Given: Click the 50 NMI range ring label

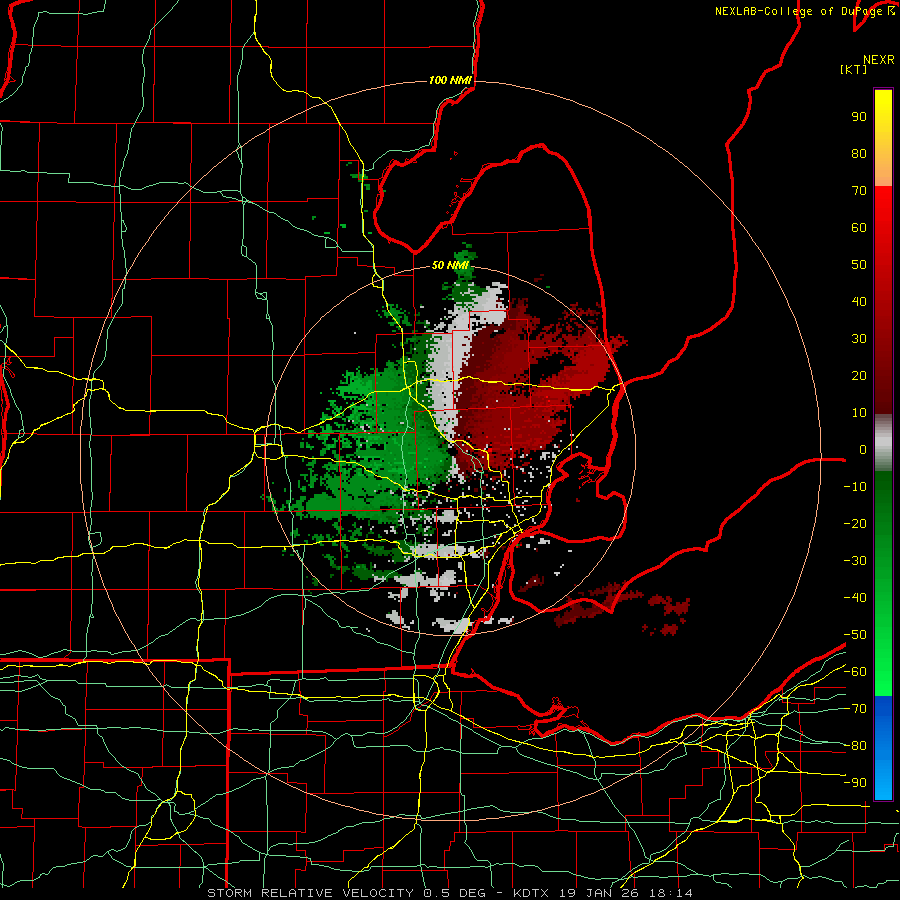Looking at the screenshot, I should [x=450, y=265].
